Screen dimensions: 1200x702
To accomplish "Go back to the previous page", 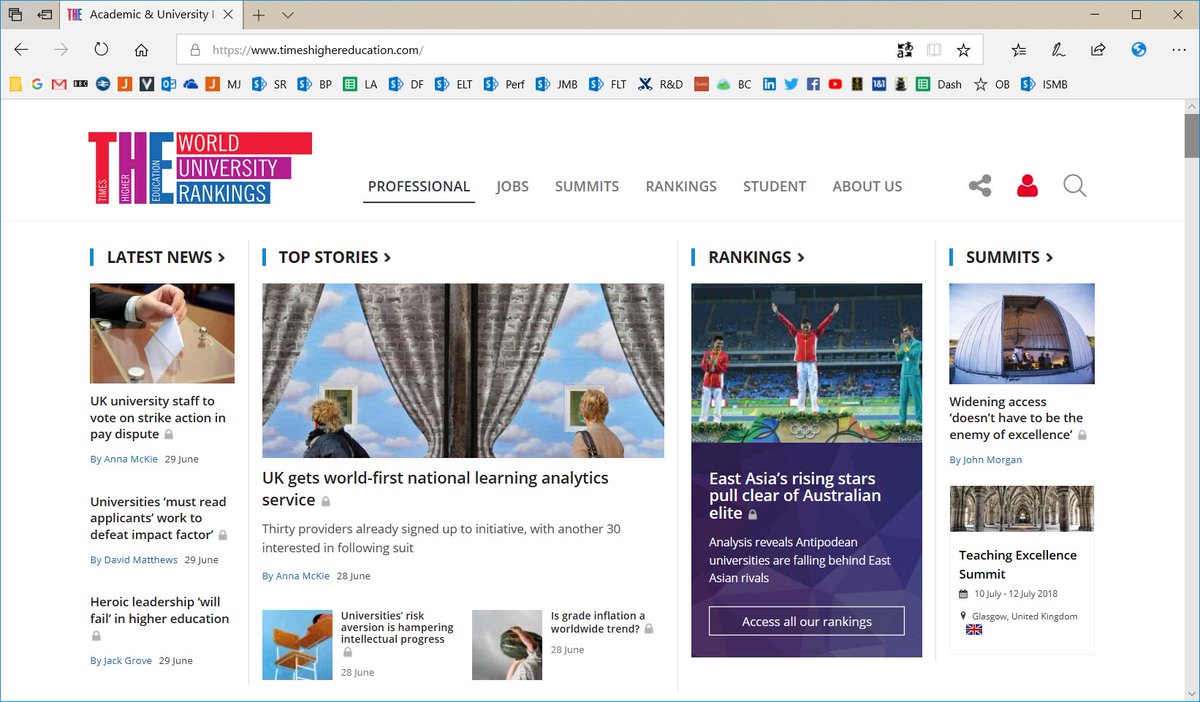I will (21, 50).
